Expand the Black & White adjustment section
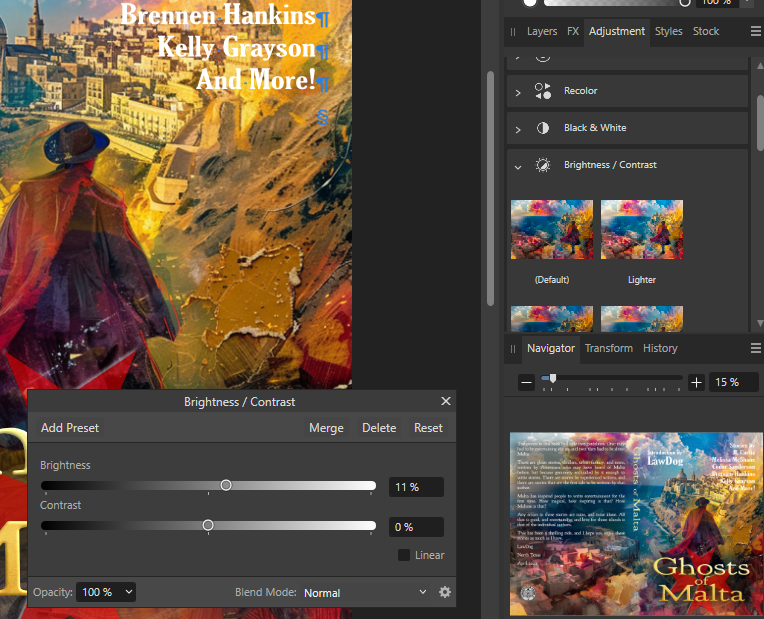The height and width of the screenshot is (619, 764). 518,129
